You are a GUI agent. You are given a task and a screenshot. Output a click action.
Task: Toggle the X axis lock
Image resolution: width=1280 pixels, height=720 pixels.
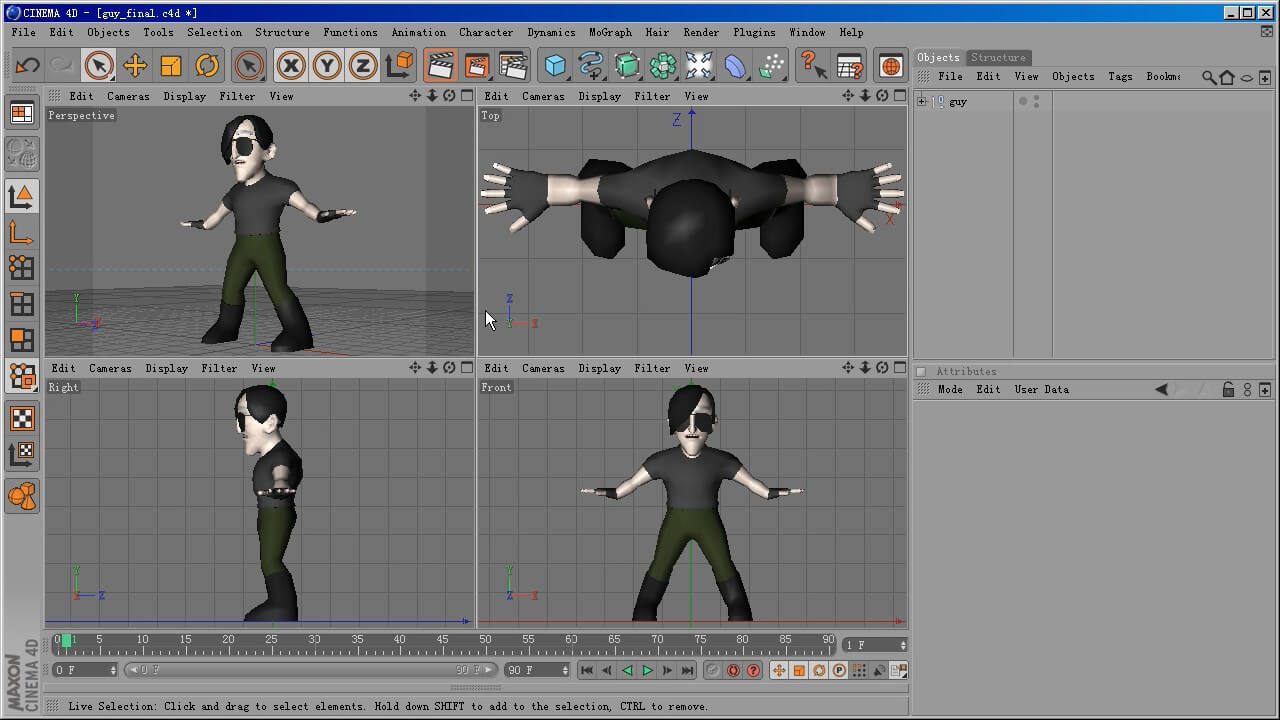[290, 64]
